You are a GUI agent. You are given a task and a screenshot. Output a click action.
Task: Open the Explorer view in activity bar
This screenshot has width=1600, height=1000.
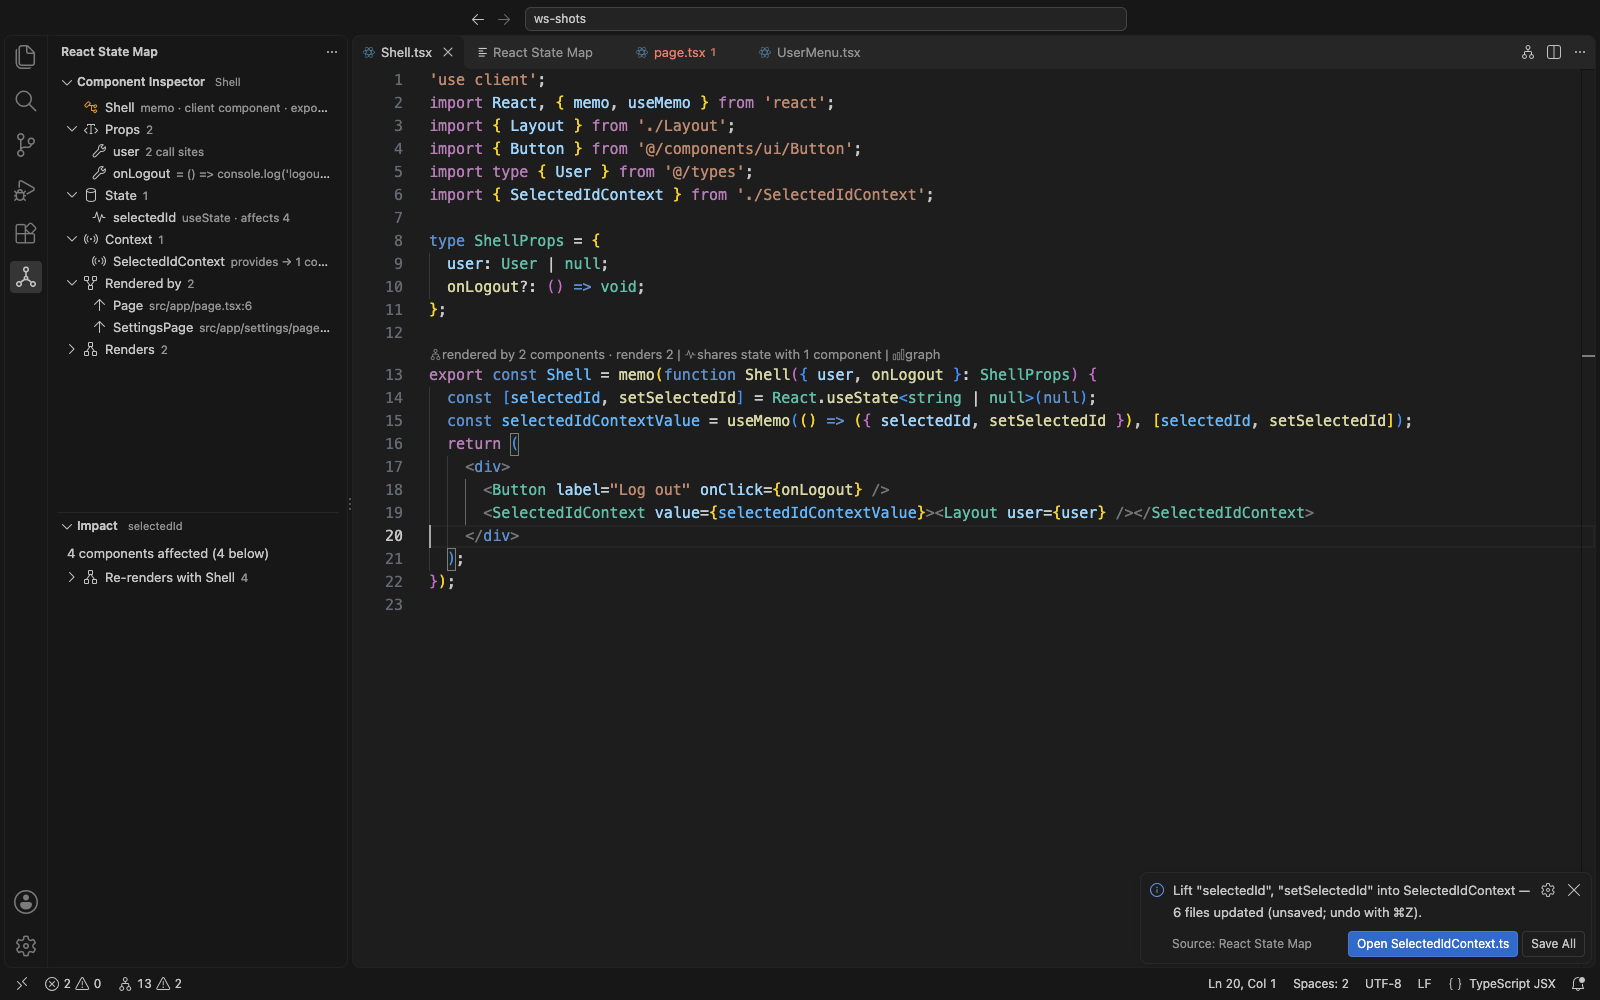click(26, 57)
